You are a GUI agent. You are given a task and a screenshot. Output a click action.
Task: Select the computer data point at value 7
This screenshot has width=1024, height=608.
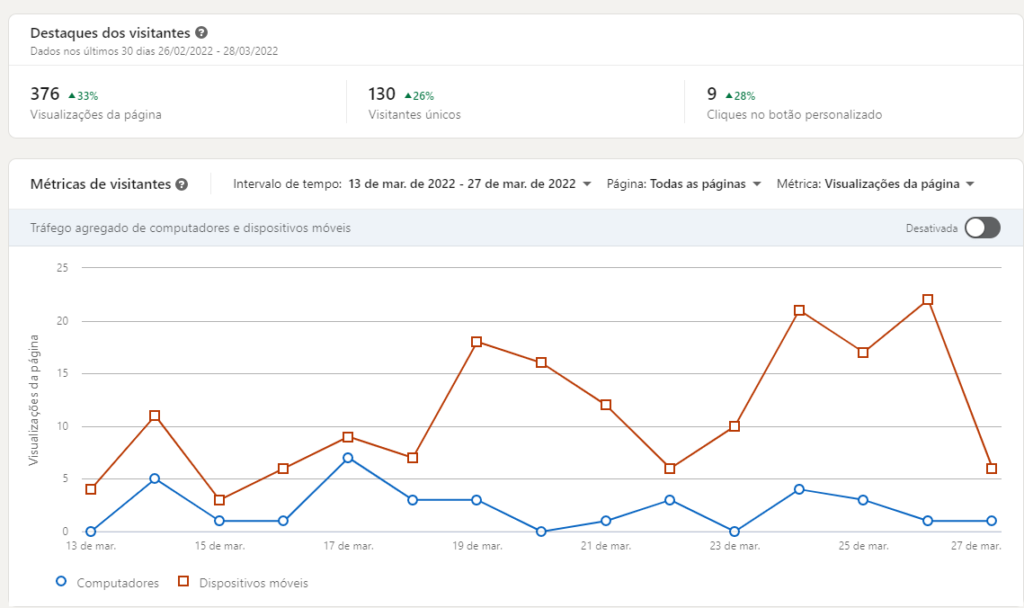[347, 458]
